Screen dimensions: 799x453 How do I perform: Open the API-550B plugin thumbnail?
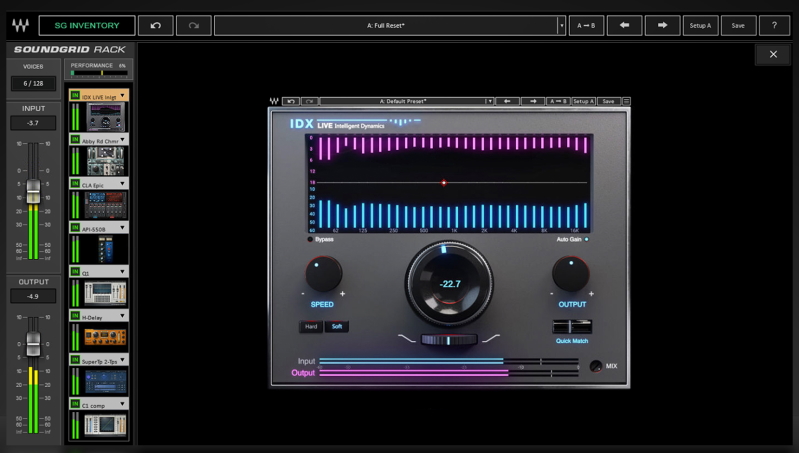[105, 249]
